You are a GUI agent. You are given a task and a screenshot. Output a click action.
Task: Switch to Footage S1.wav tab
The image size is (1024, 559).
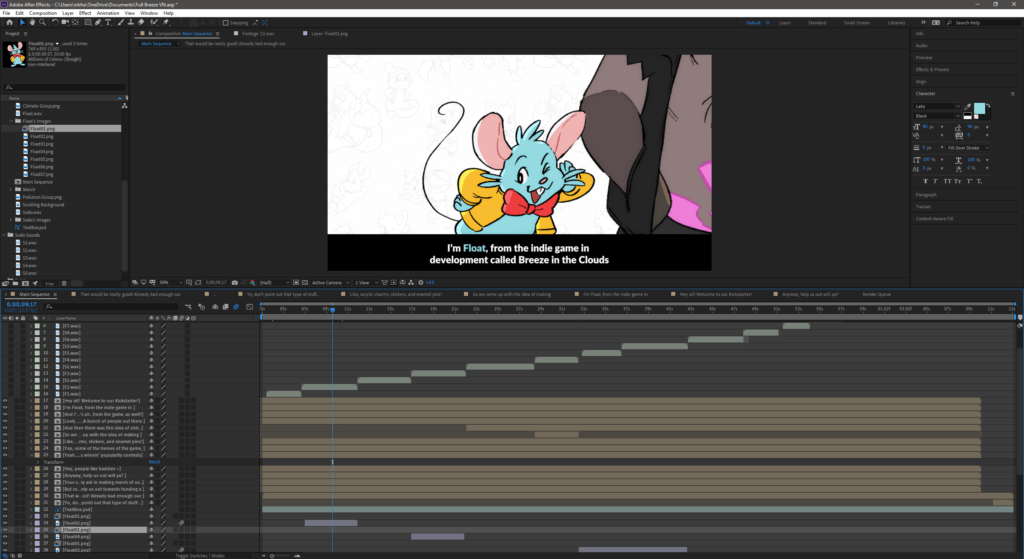click(x=258, y=33)
